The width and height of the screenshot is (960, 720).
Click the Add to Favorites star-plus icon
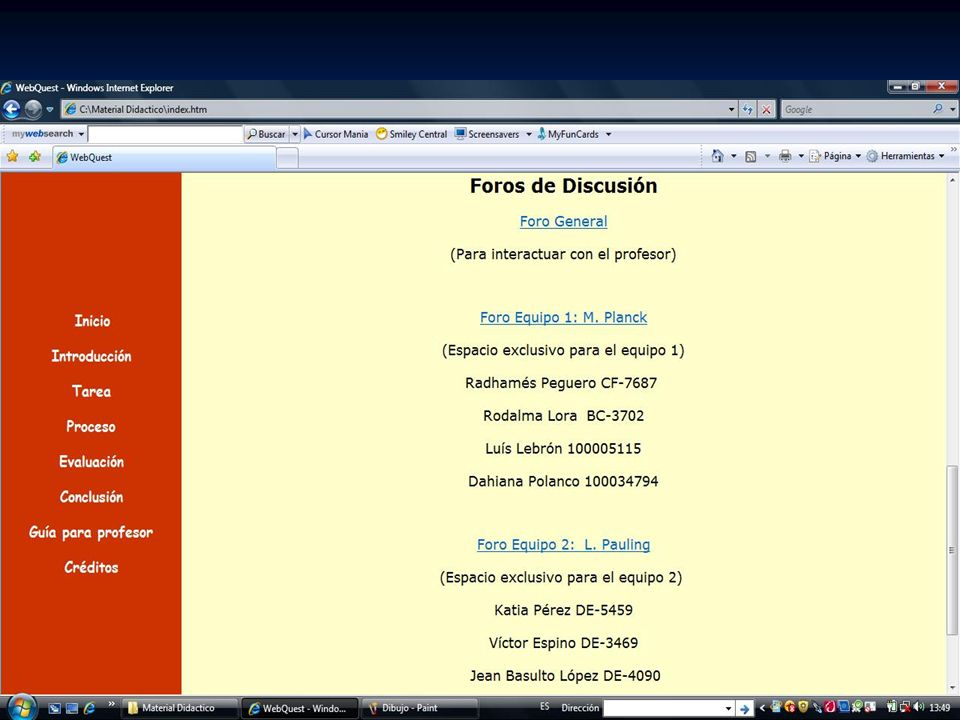pos(35,157)
